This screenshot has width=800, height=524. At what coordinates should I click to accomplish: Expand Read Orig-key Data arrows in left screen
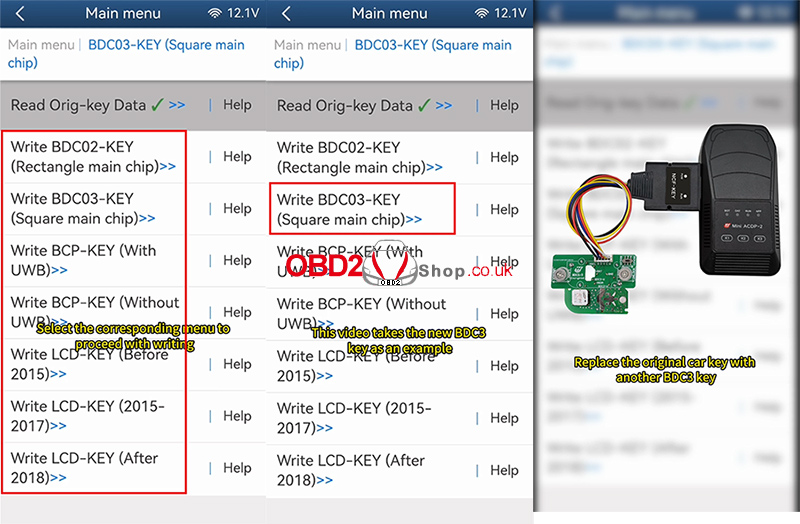177,105
